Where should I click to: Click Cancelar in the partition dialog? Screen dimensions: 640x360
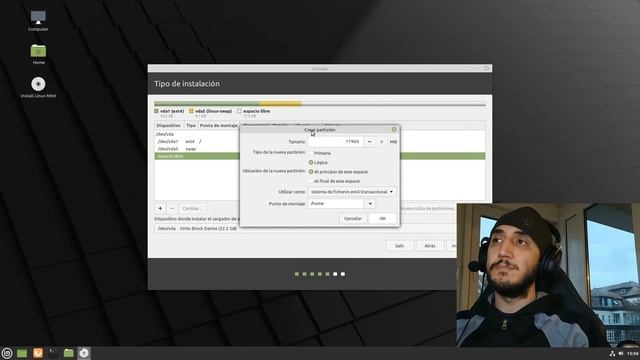353,218
